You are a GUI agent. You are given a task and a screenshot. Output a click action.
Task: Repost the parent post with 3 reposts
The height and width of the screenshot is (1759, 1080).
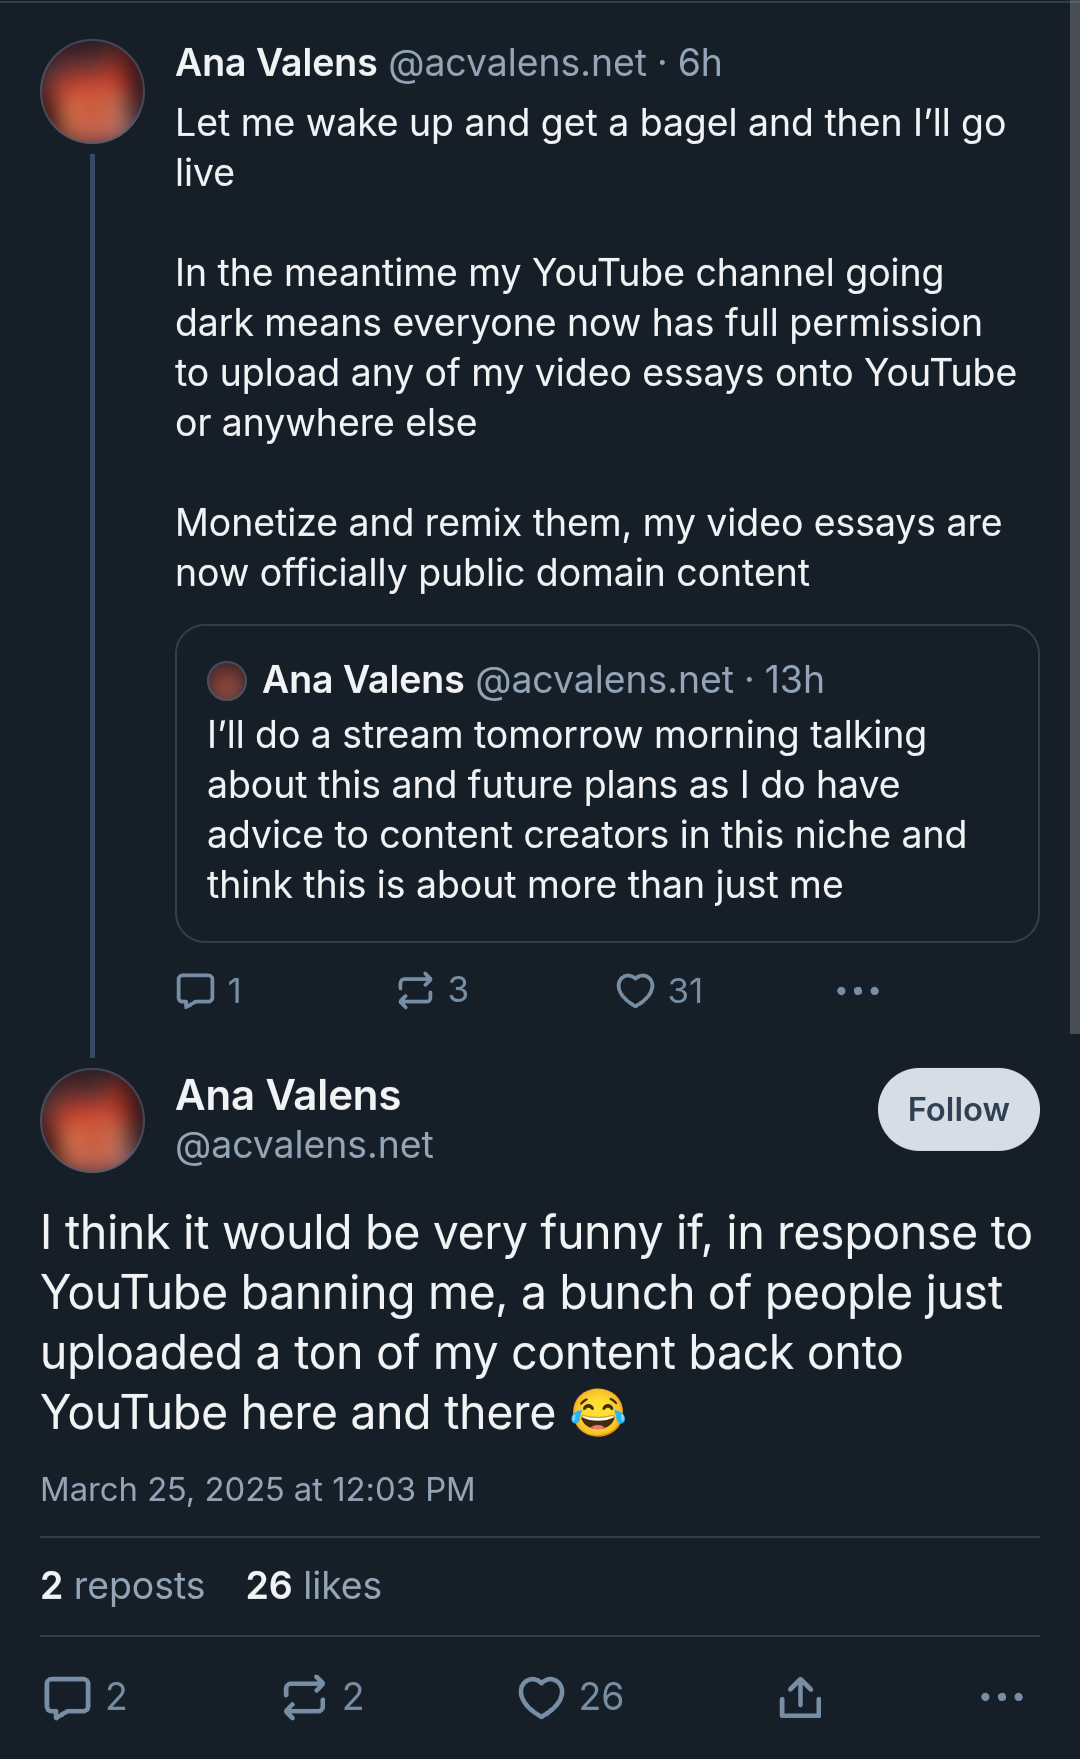click(415, 990)
